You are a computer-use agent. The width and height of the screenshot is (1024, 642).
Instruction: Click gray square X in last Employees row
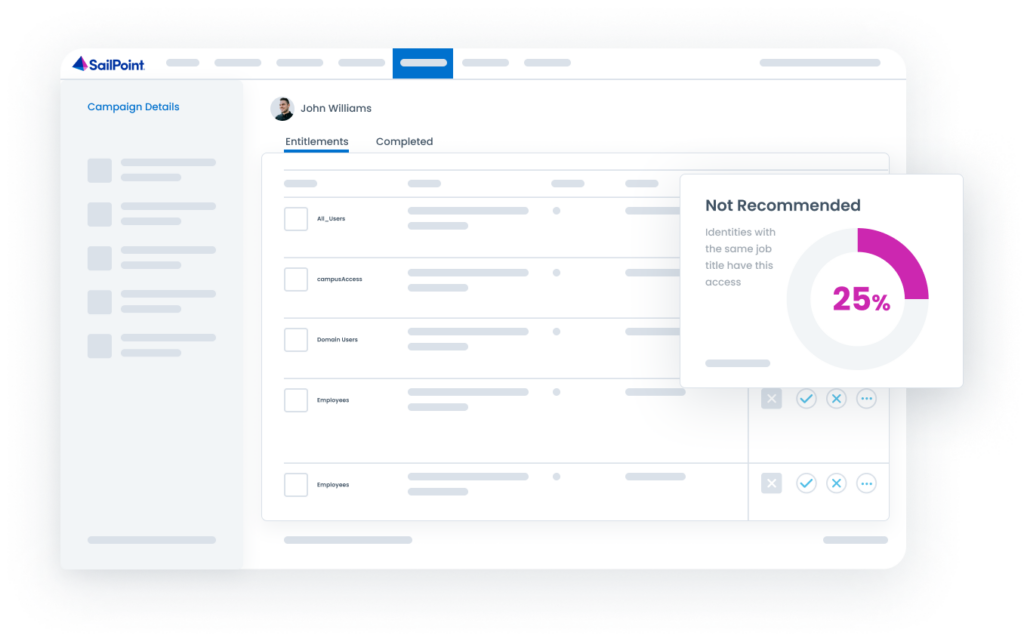[x=771, y=483]
